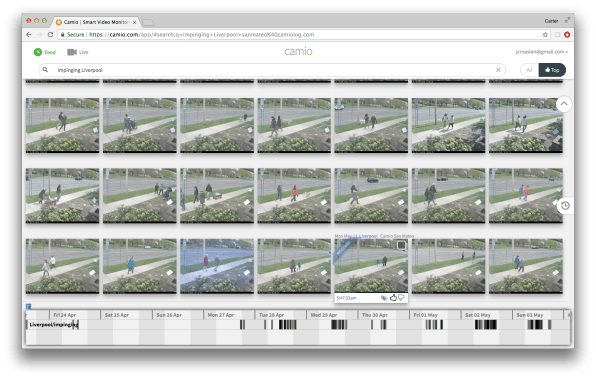Switch to Live camera view

(78, 52)
